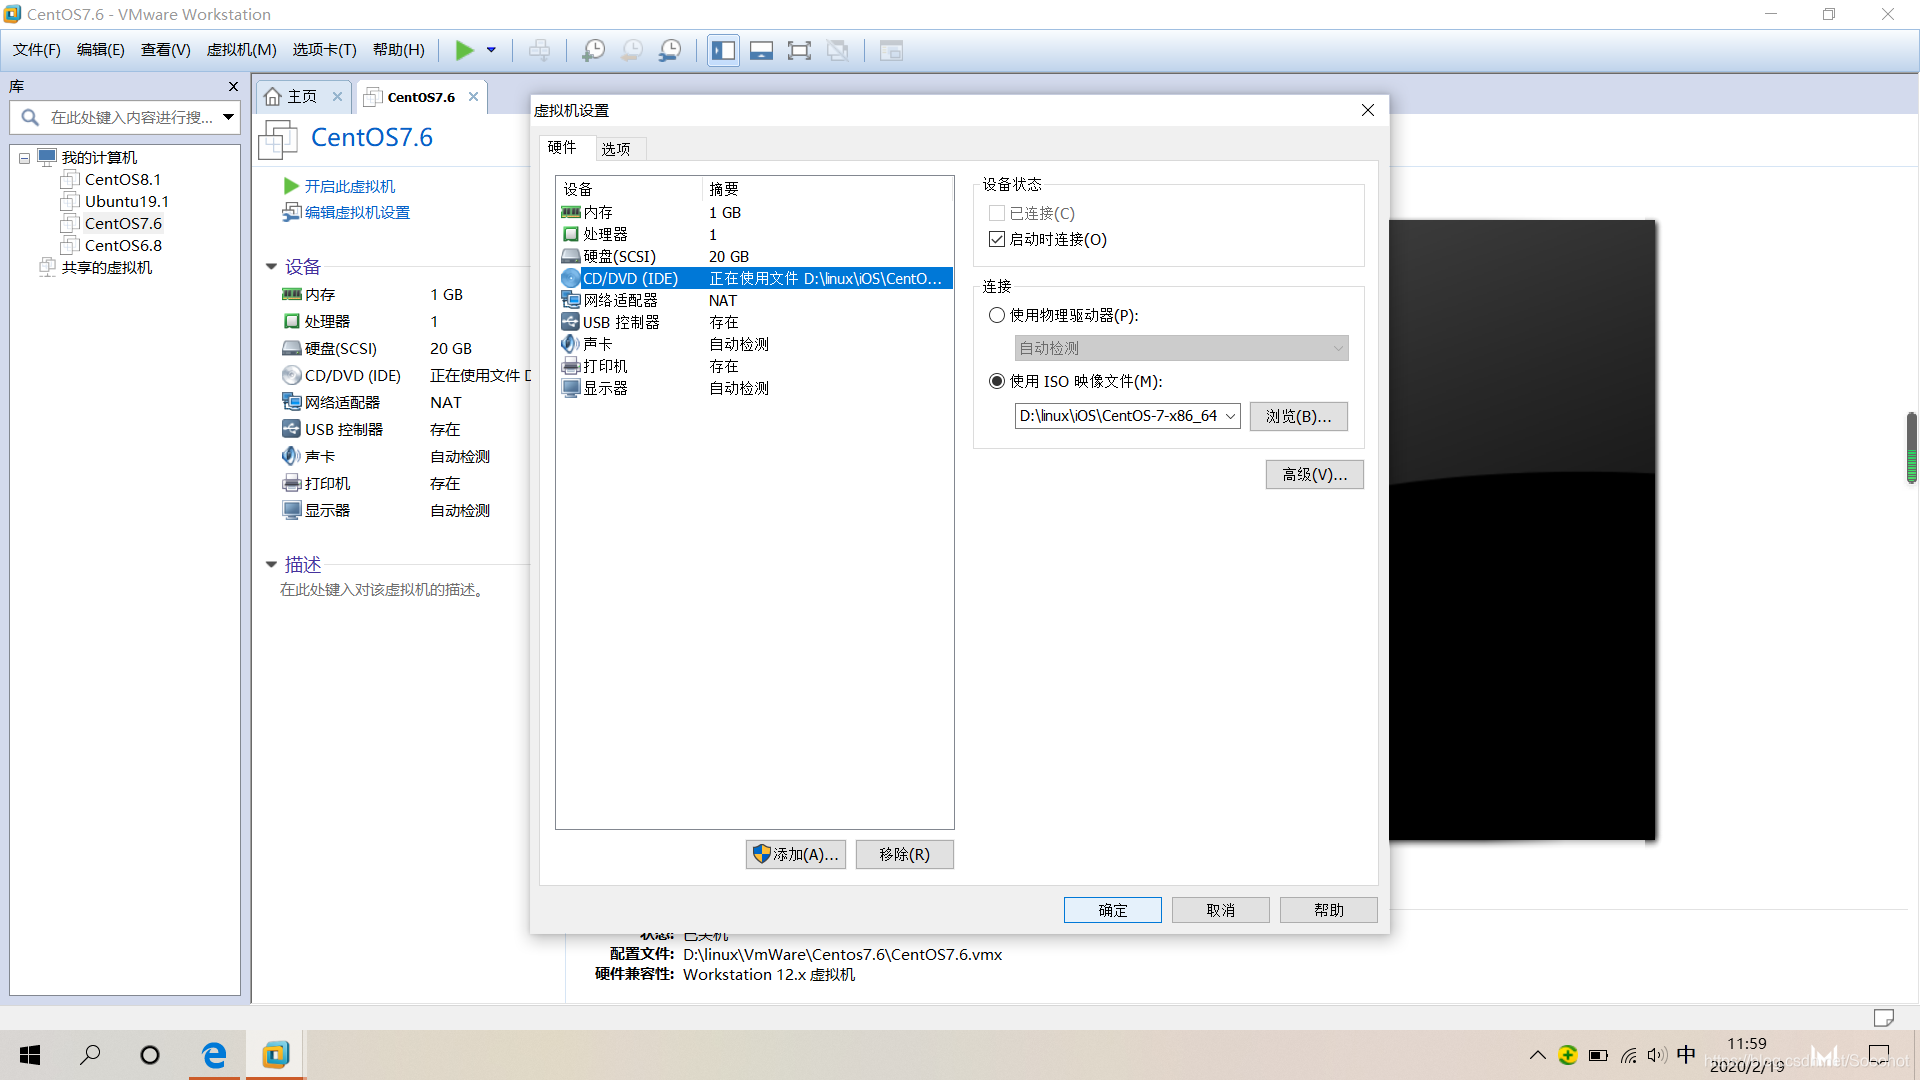Click the description text field placeholder

point(384,591)
